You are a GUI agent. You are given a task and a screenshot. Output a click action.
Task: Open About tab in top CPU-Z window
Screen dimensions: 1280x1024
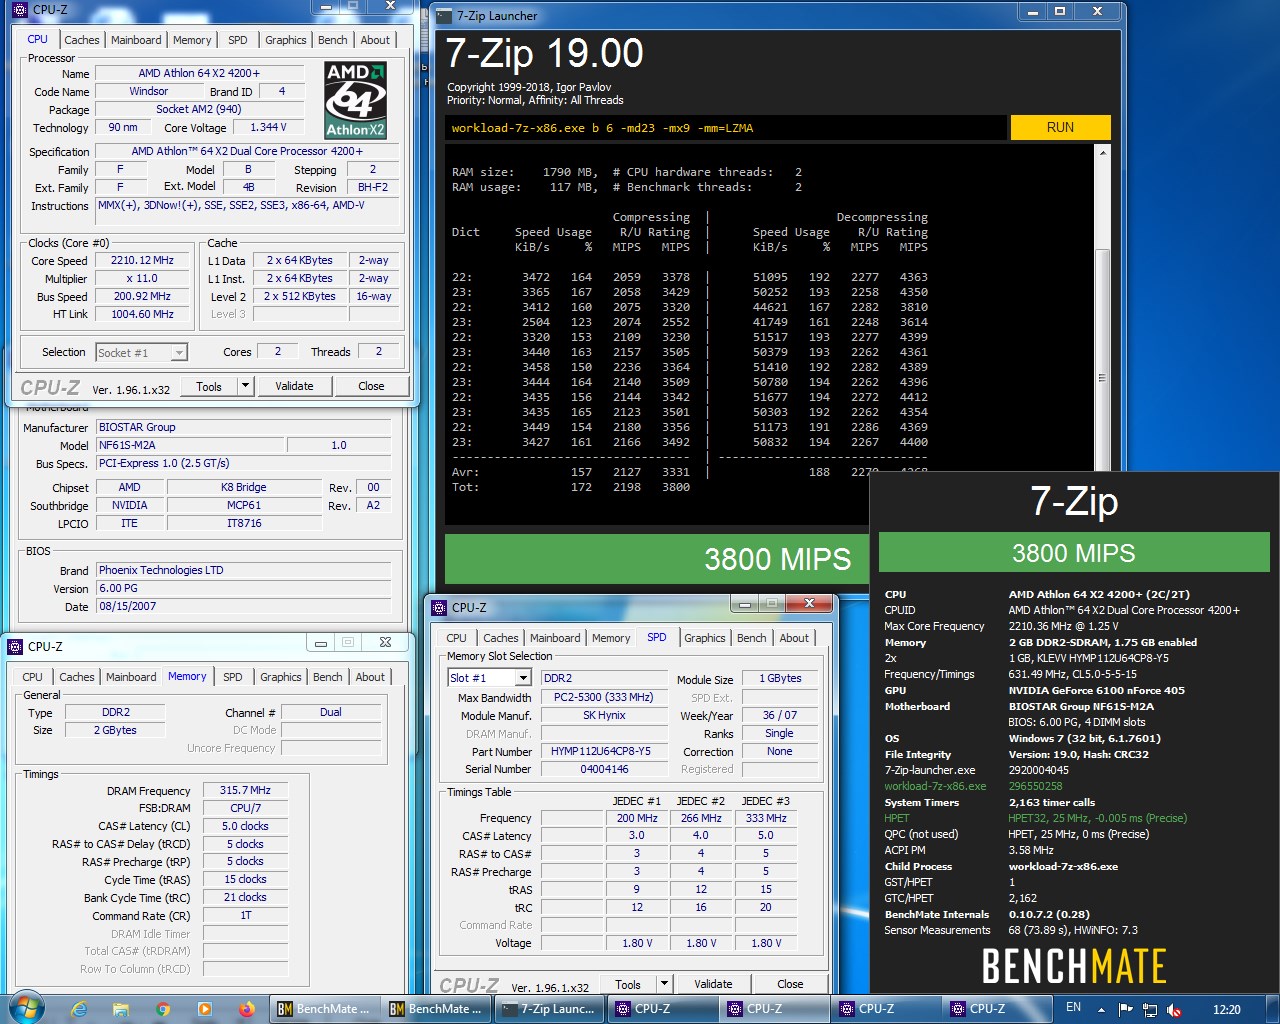pyautogui.click(x=375, y=40)
